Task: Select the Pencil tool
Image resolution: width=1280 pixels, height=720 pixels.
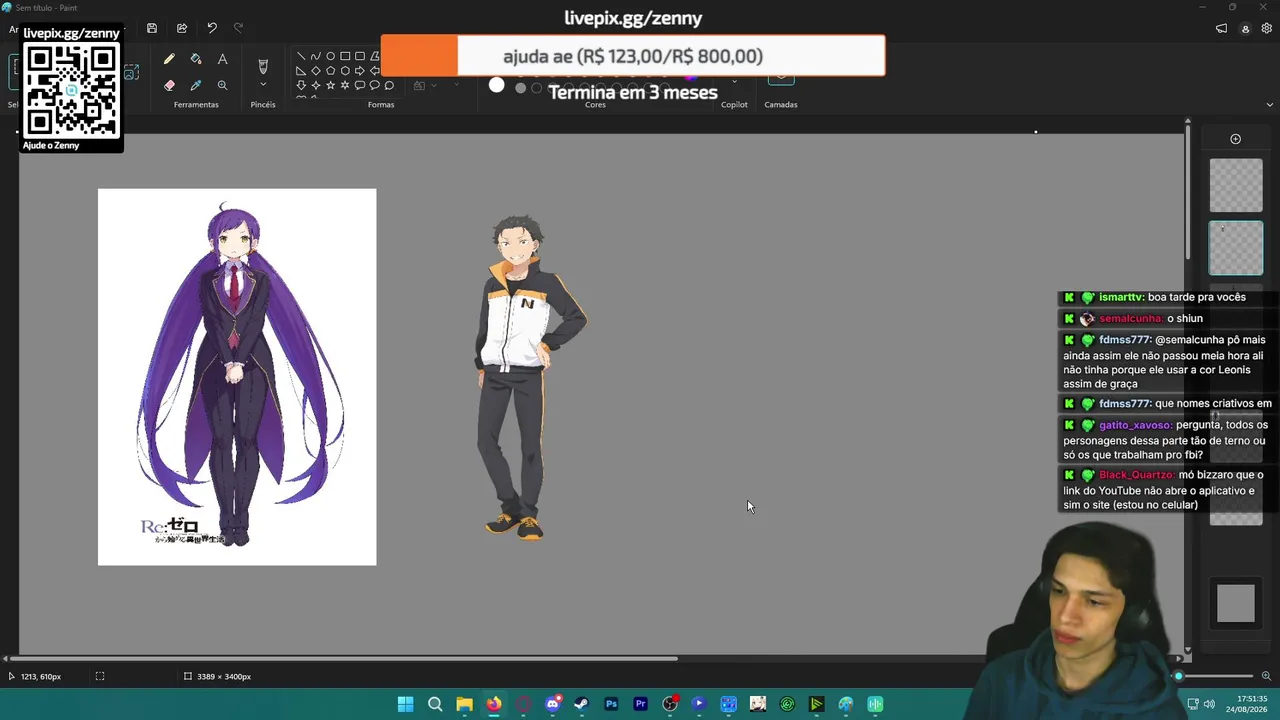Action: 169,60
